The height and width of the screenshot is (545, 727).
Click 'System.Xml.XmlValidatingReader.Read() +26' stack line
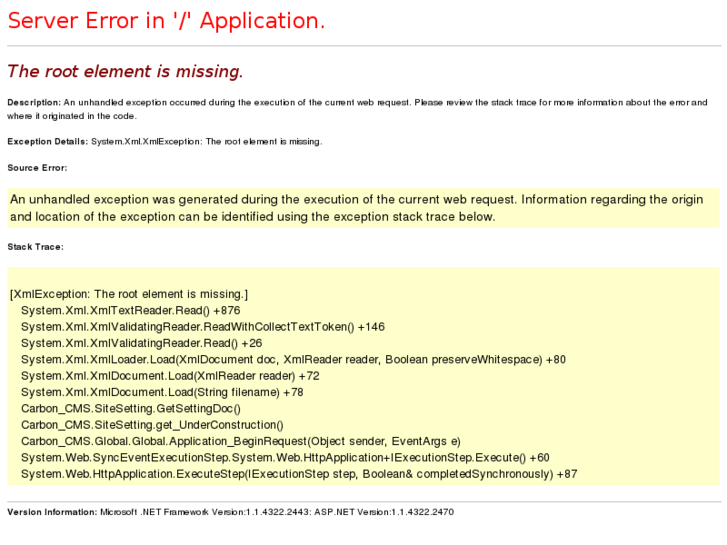141,343
